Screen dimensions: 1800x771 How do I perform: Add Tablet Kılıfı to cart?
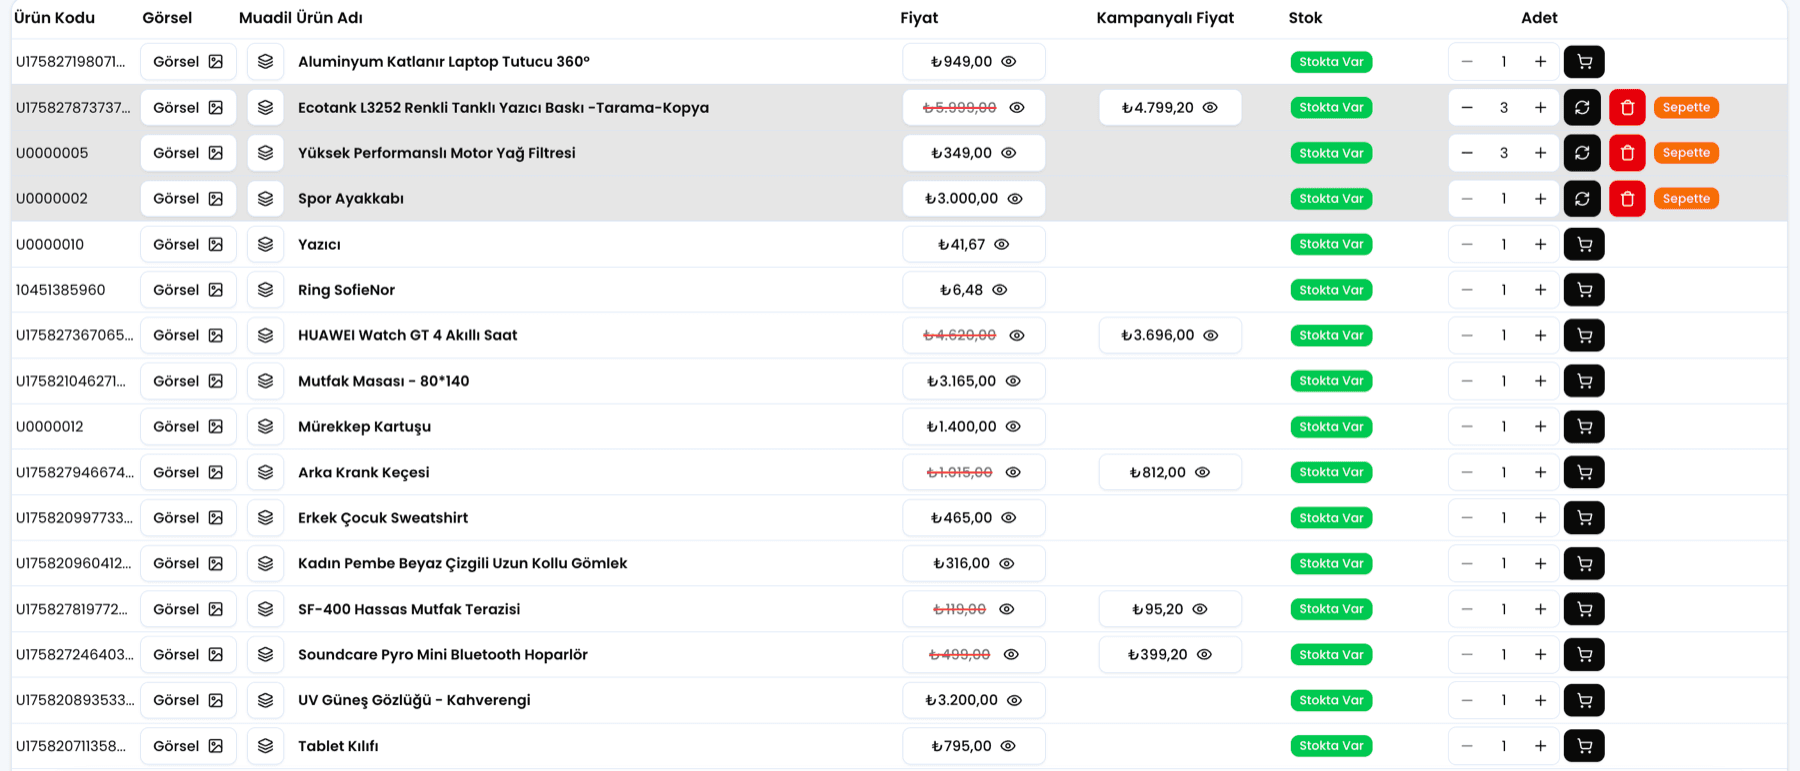pyautogui.click(x=1584, y=746)
